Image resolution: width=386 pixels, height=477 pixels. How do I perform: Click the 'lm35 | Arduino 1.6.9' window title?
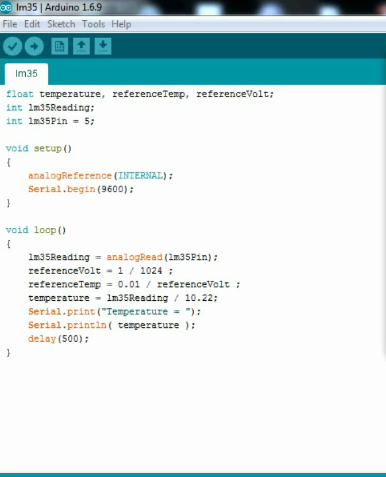point(59,7)
